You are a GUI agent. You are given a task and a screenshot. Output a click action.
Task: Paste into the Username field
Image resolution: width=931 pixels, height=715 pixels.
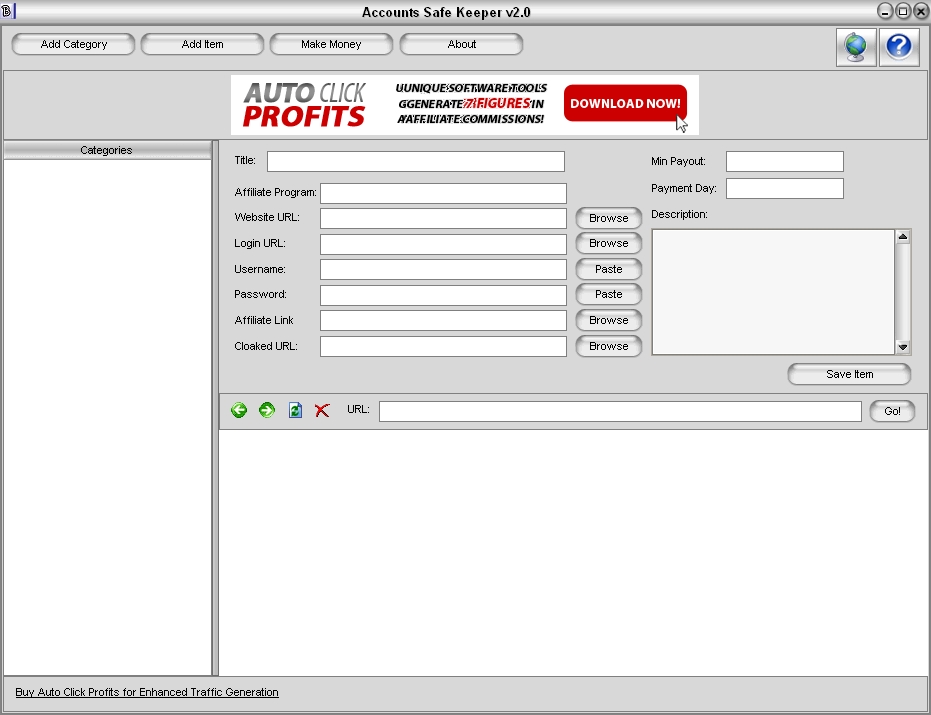[609, 269]
